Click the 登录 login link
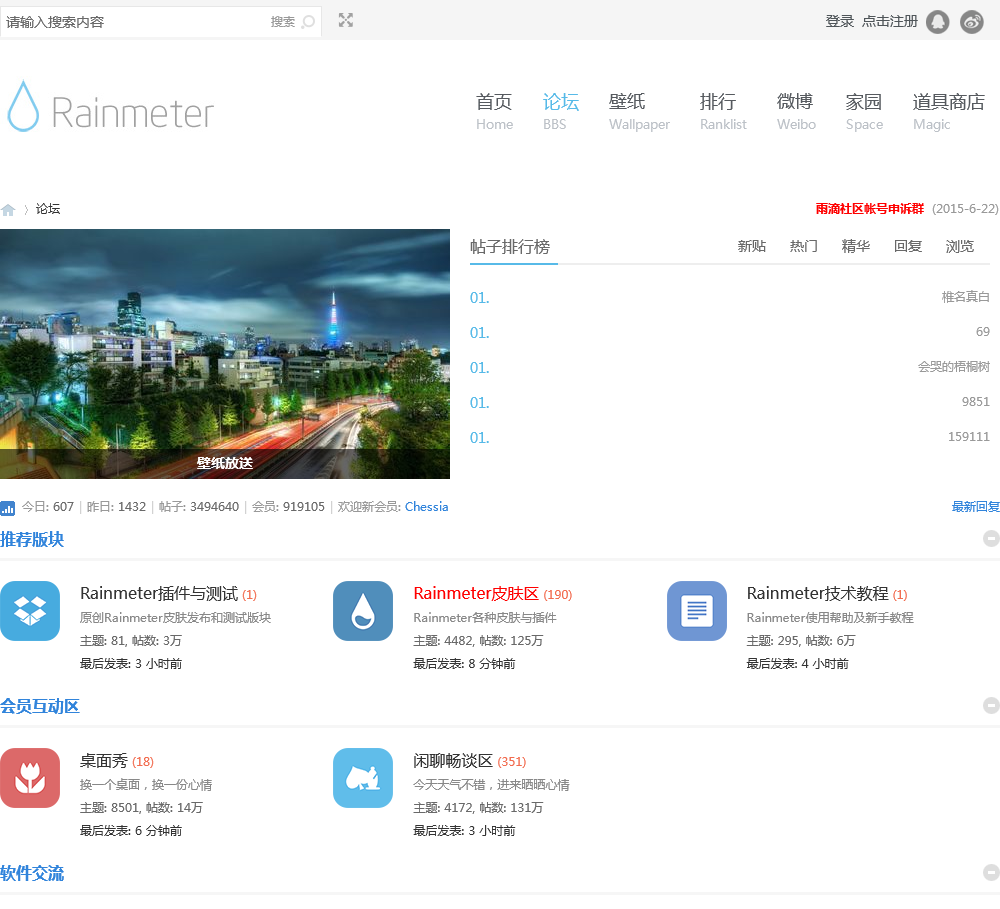1000x909 pixels. (x=839, y=22)
